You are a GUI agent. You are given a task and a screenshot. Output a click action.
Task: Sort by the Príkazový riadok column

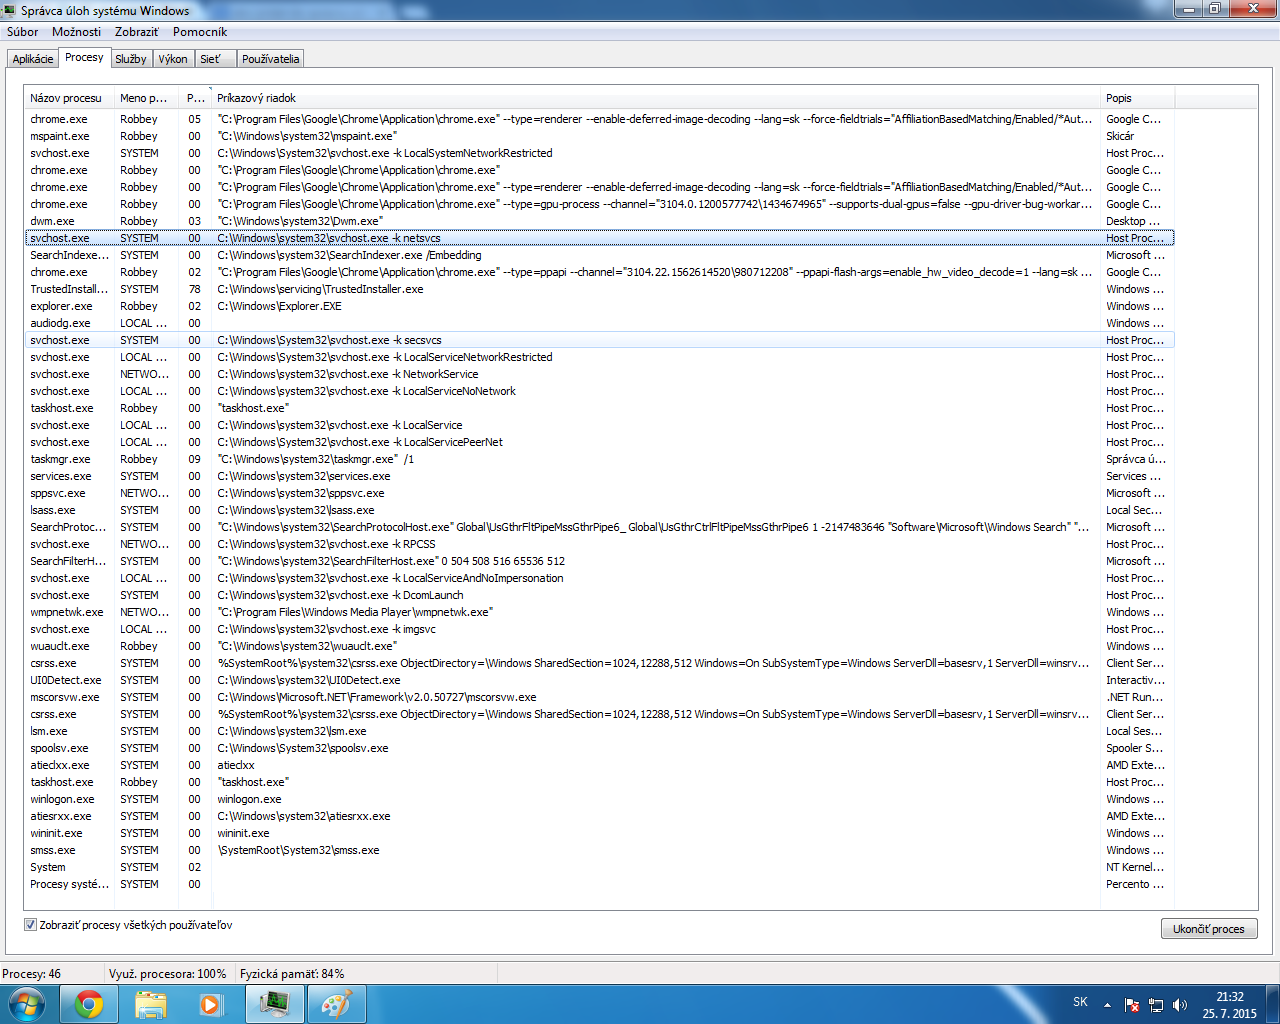656,98
